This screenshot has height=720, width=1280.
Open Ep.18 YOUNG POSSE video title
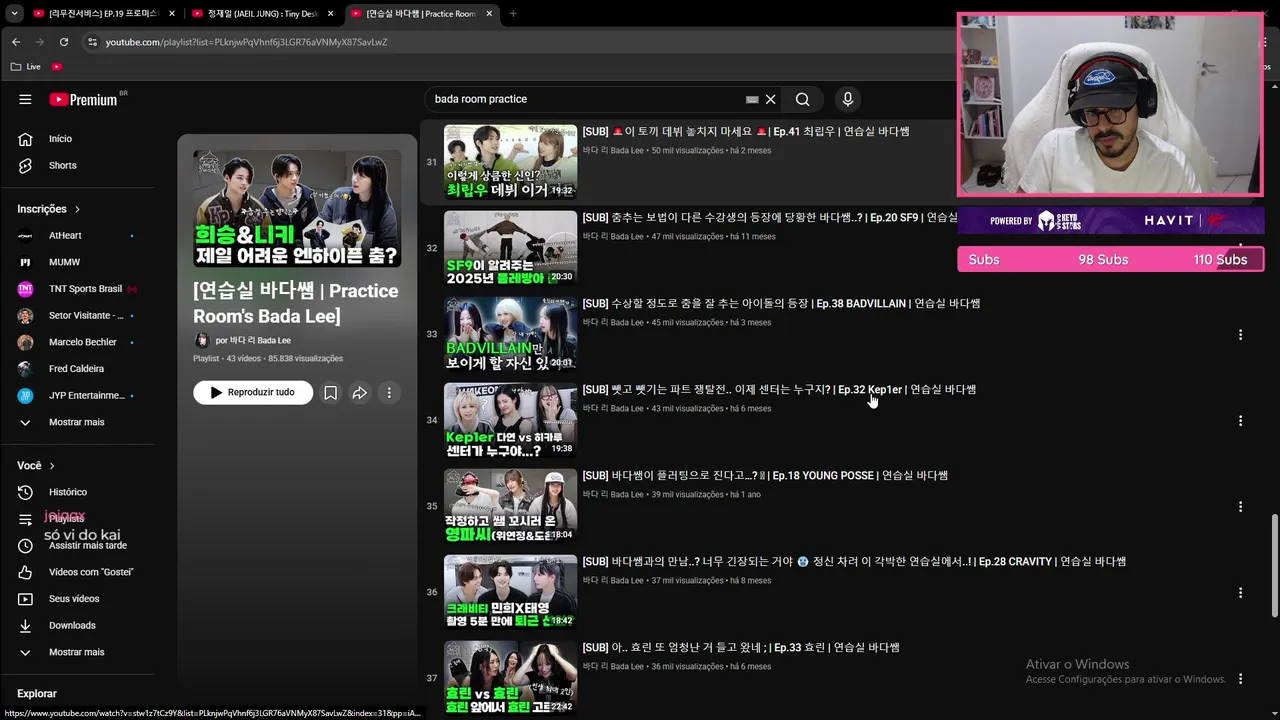[765, 475]
